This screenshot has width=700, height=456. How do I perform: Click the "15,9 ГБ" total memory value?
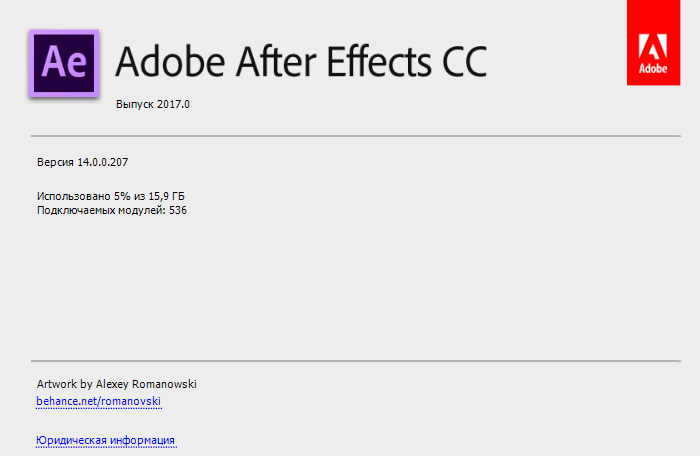click(x=168, y=197)
